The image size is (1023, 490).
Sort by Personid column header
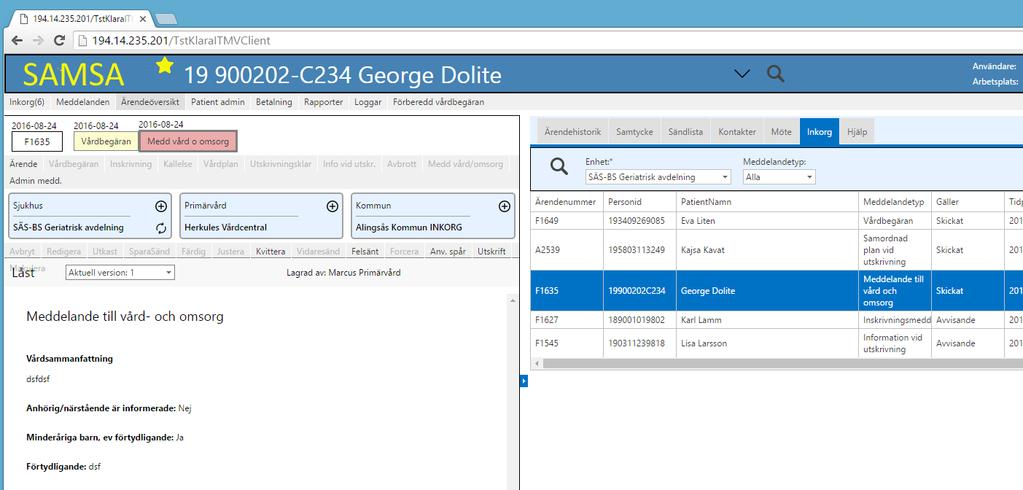point(639,202)
